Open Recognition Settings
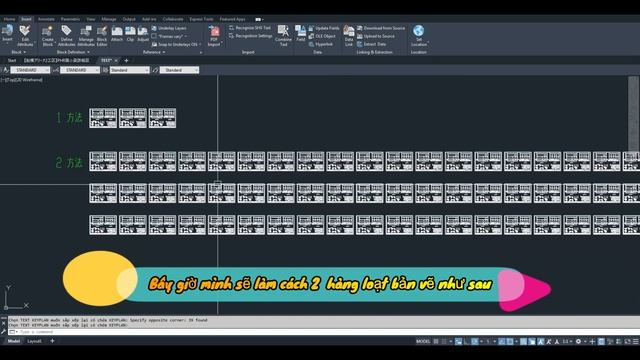 click(x=250, y=36)
